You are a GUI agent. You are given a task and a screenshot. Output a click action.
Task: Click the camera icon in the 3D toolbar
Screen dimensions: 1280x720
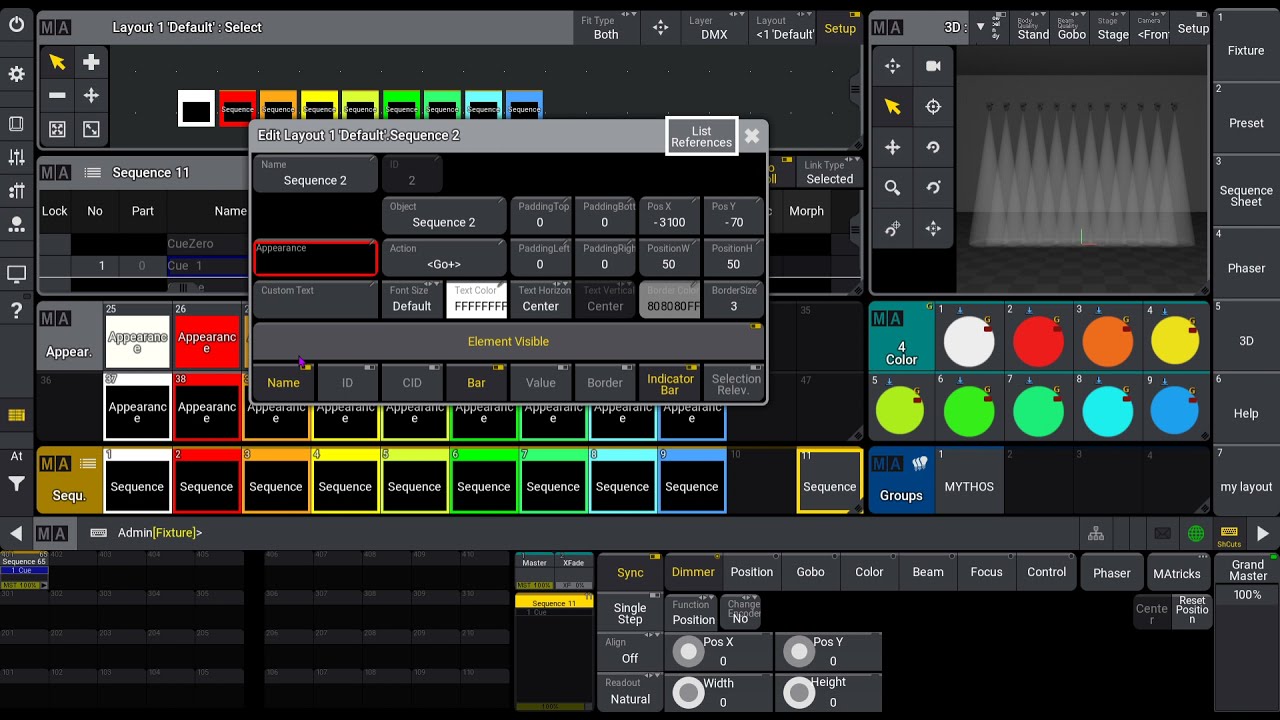point(933,66)
